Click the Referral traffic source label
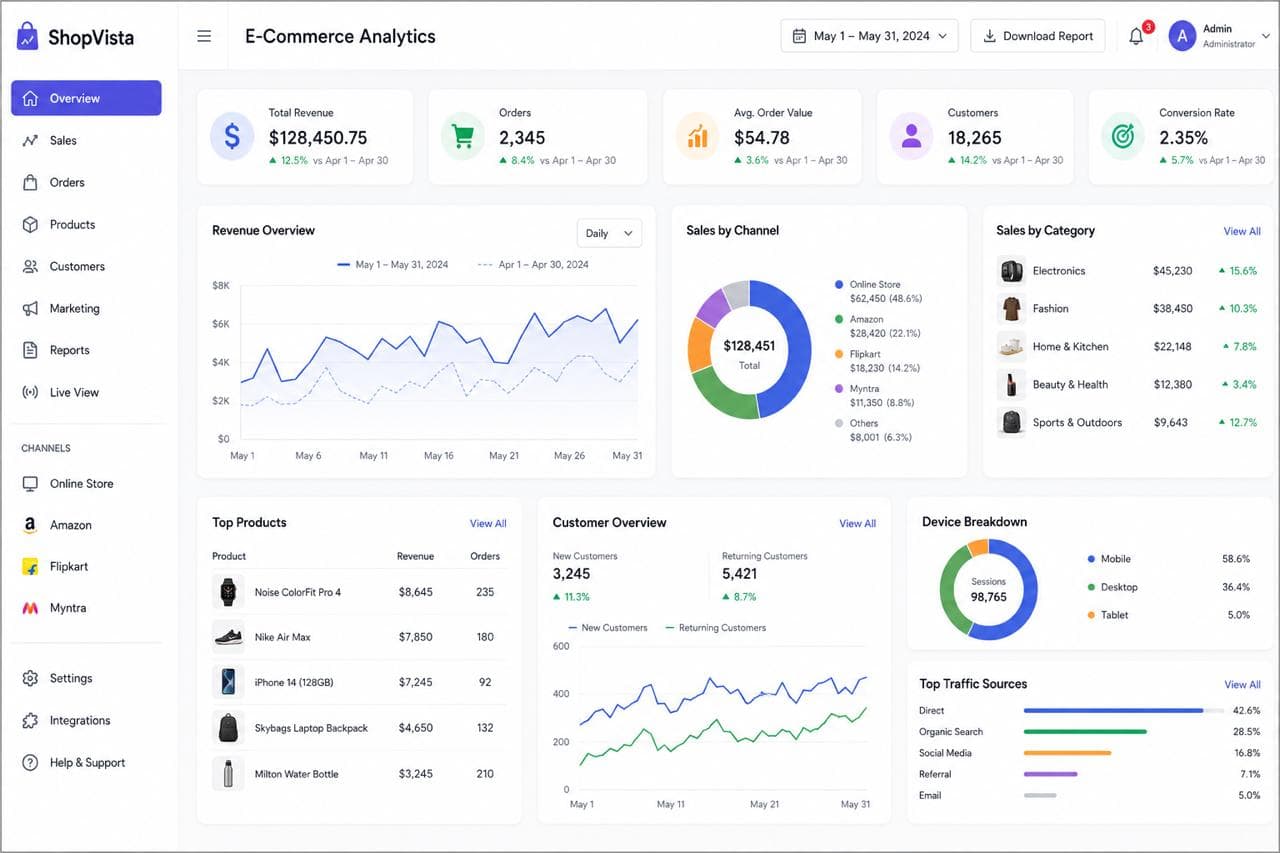 pyautogui.click(x=935, y=774)
